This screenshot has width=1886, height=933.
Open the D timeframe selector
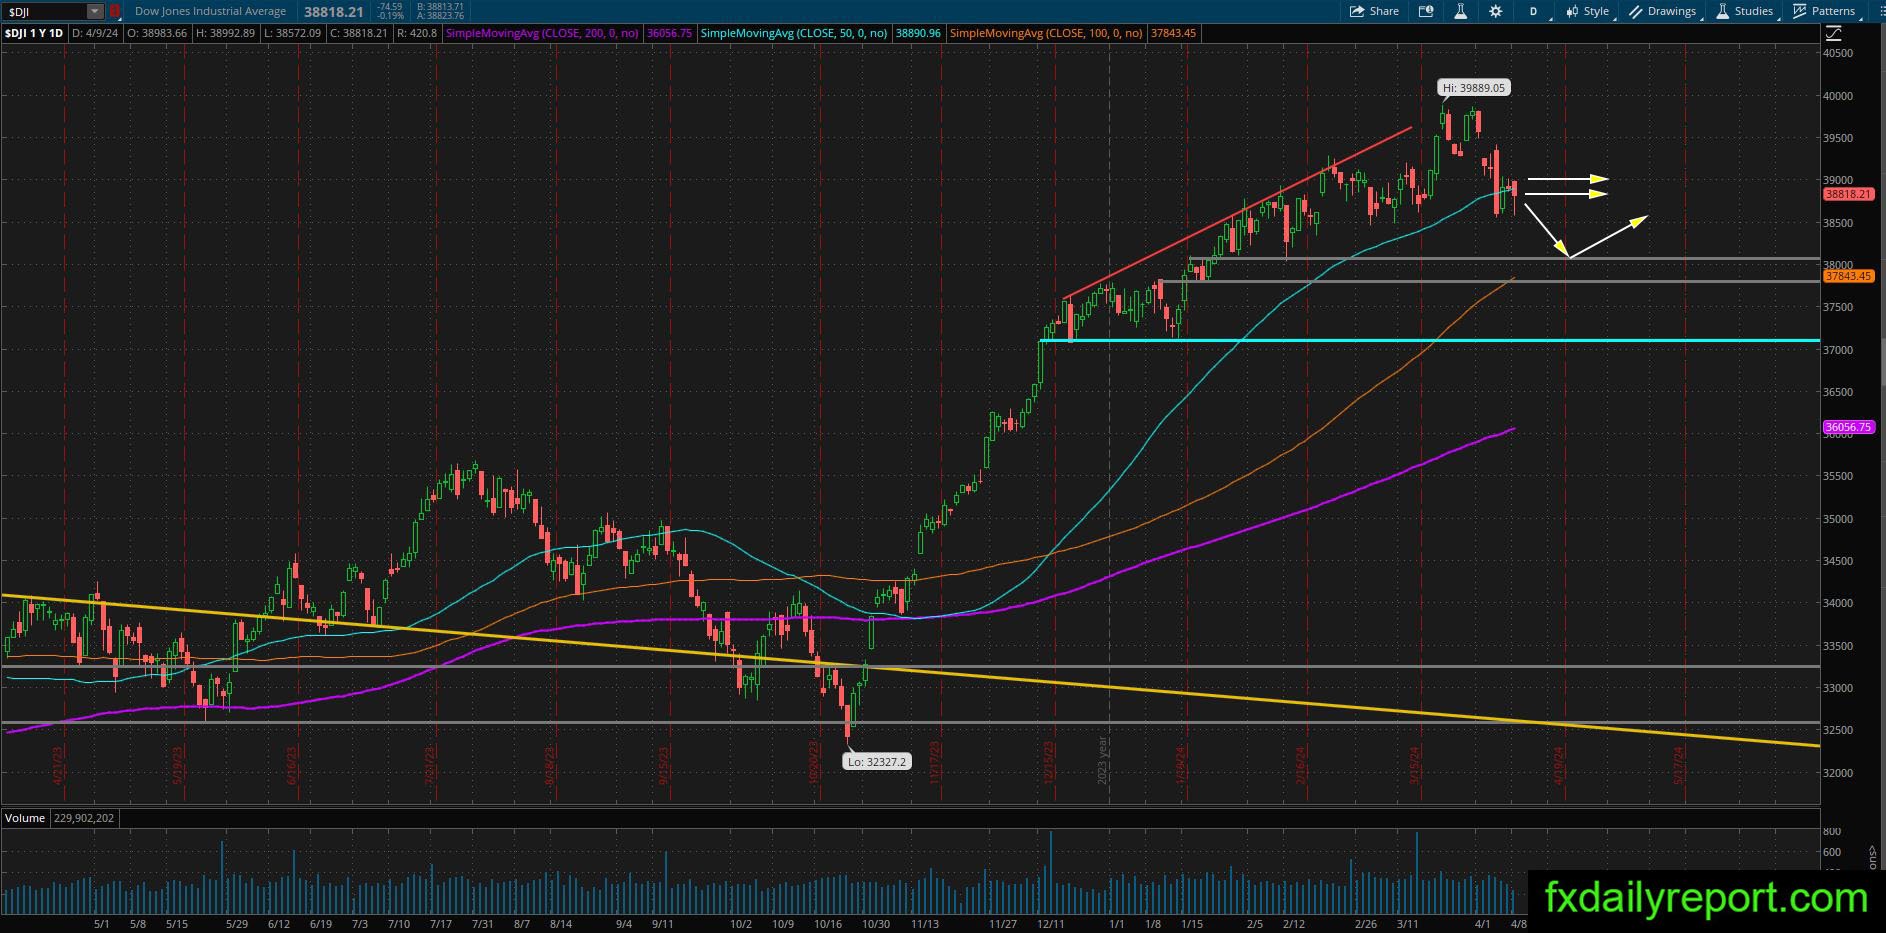pyautogui.click(x=1533, y=11)
